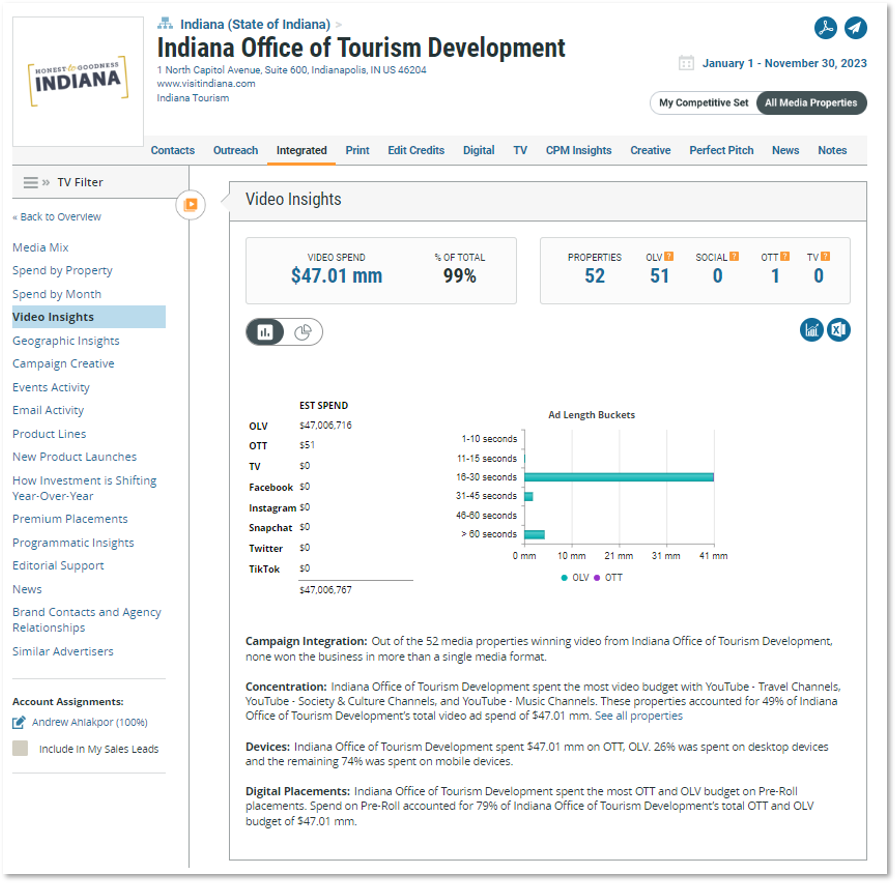This screenshot has height=883, width=896.
Task: Open Events Activity in sidebar
Action: [51, 387]
